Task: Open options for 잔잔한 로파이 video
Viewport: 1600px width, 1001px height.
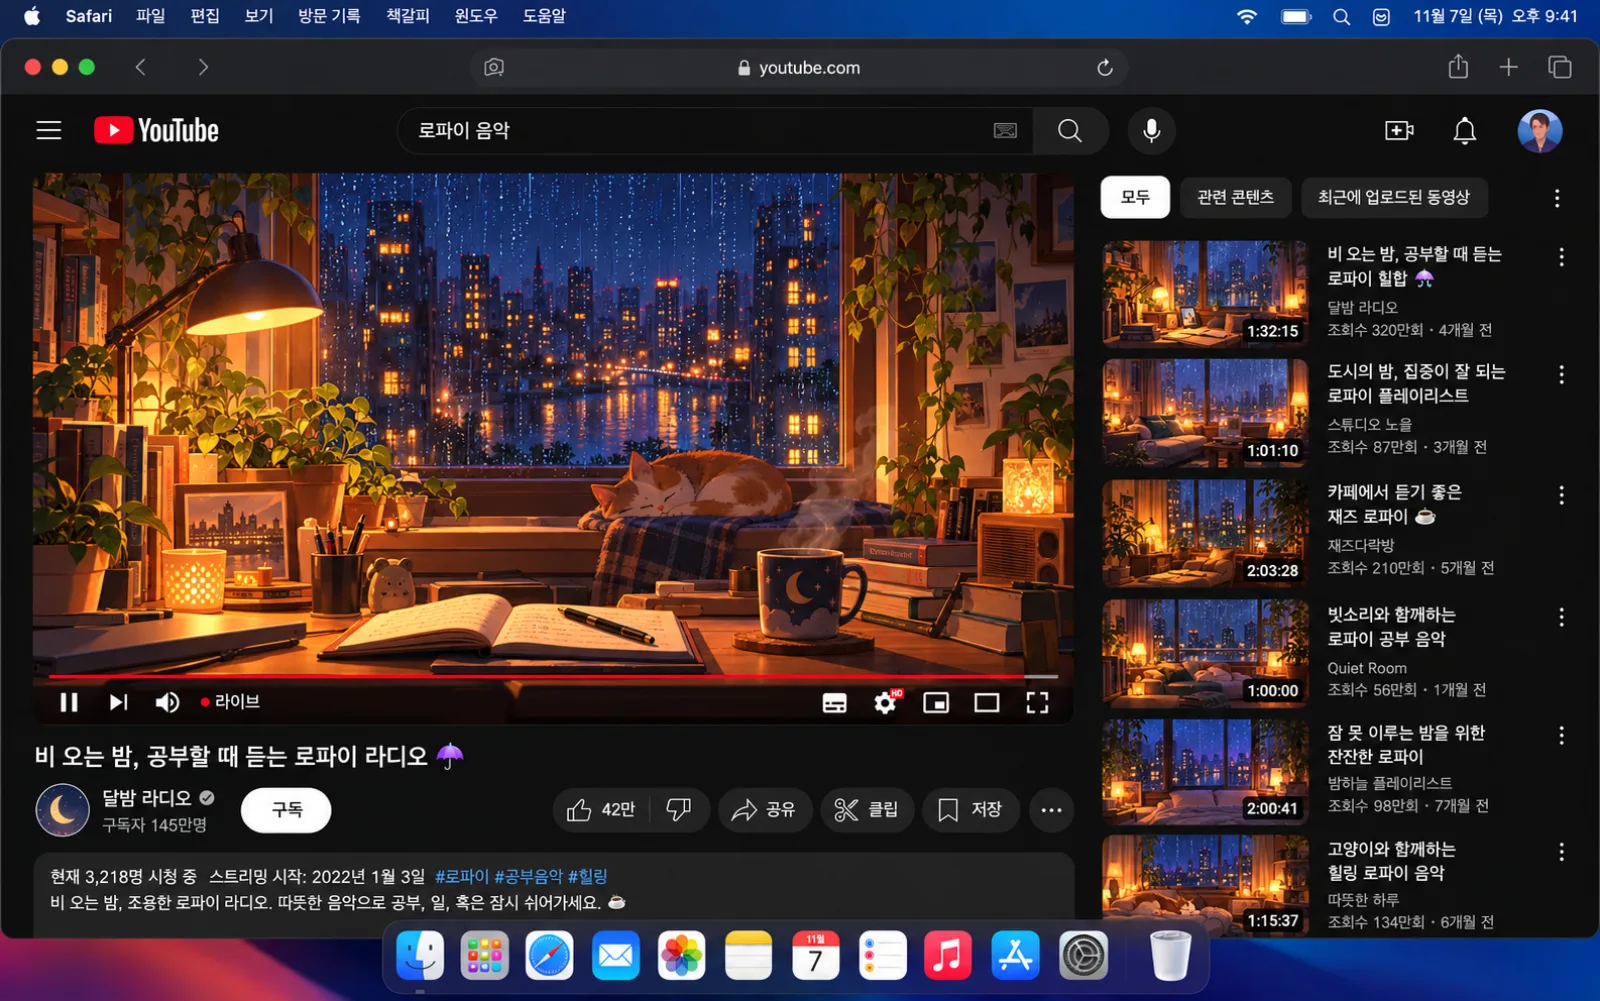Action: click(x=1561, y=736)
